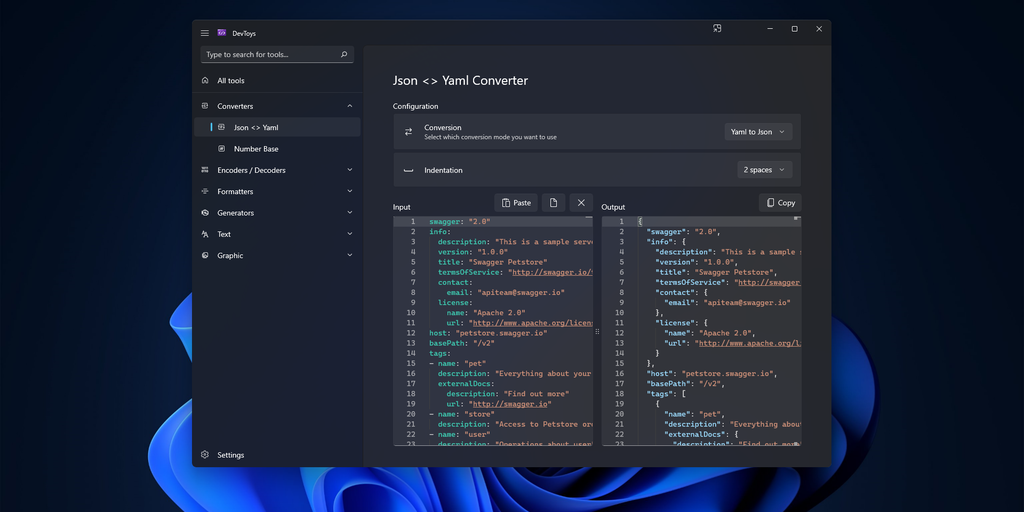
Task: Click the Number Base tool icon
Action: 222,149
